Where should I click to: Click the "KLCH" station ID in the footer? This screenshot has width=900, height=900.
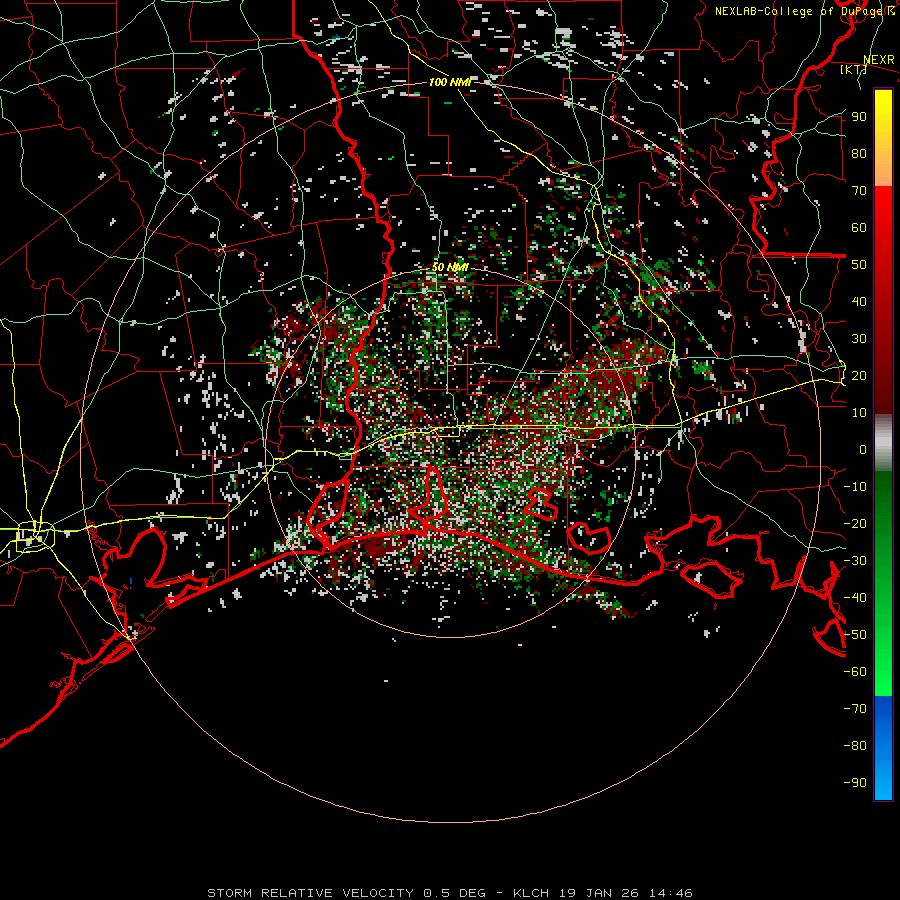point(531,893)
